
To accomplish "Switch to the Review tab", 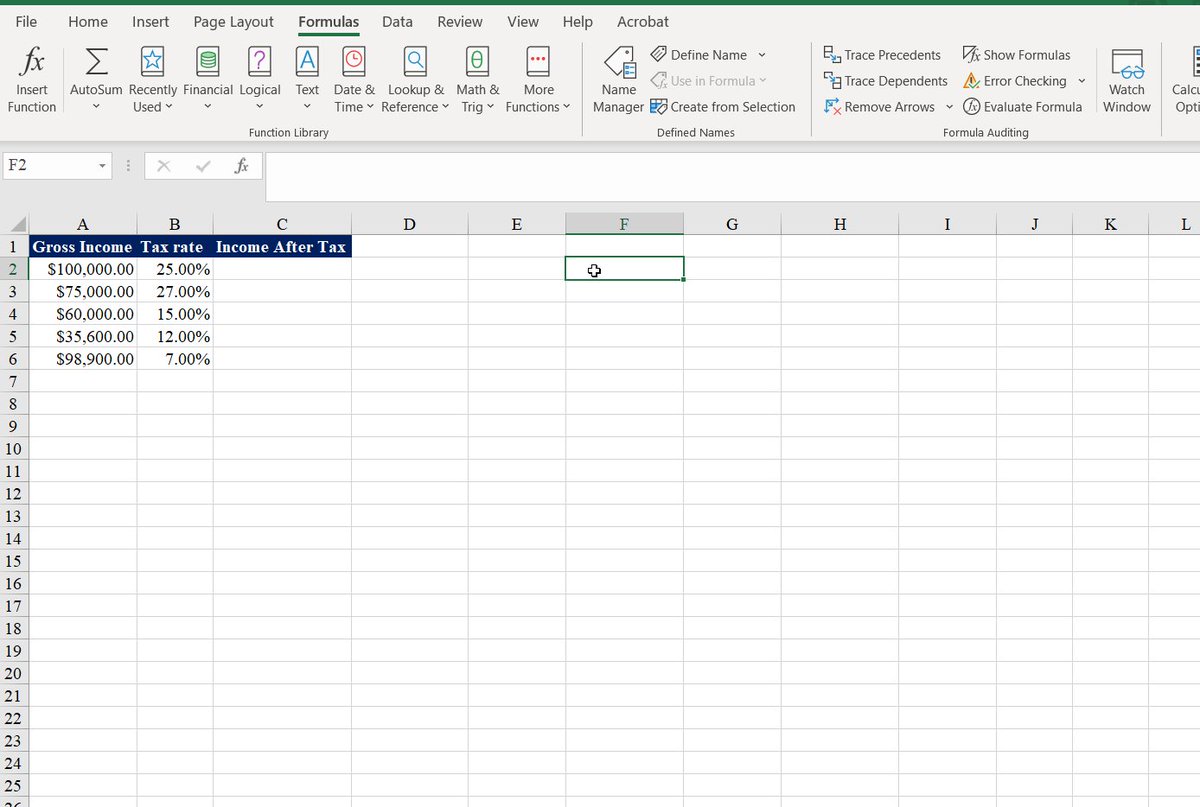I will pos(460,21).
